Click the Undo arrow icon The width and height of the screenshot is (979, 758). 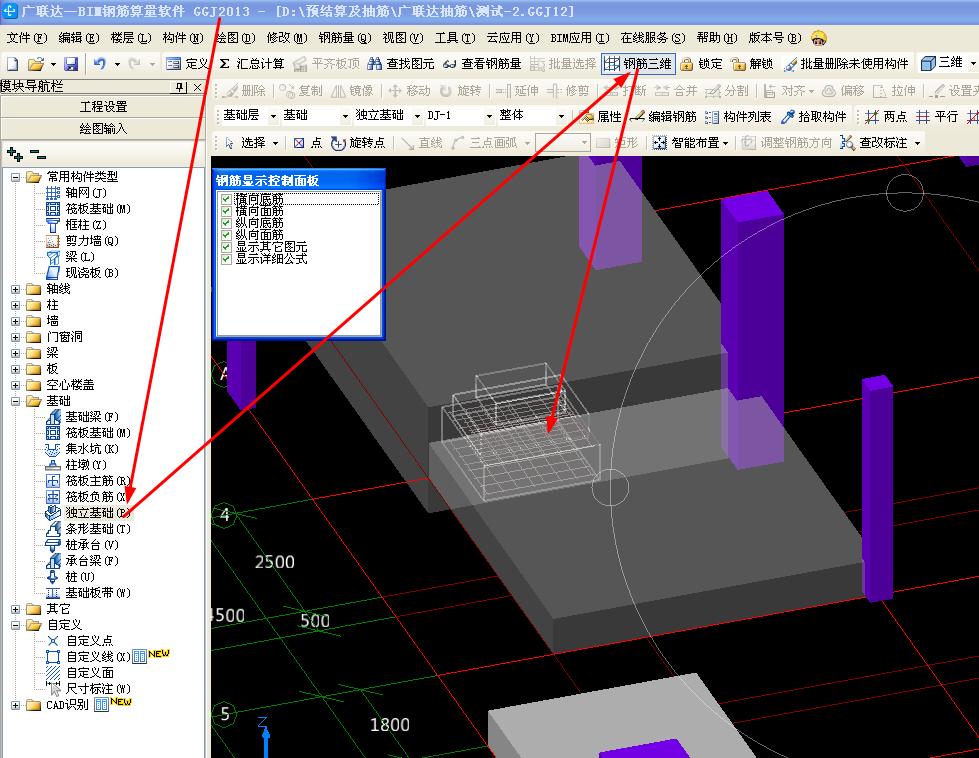click(x=99, y=64)
